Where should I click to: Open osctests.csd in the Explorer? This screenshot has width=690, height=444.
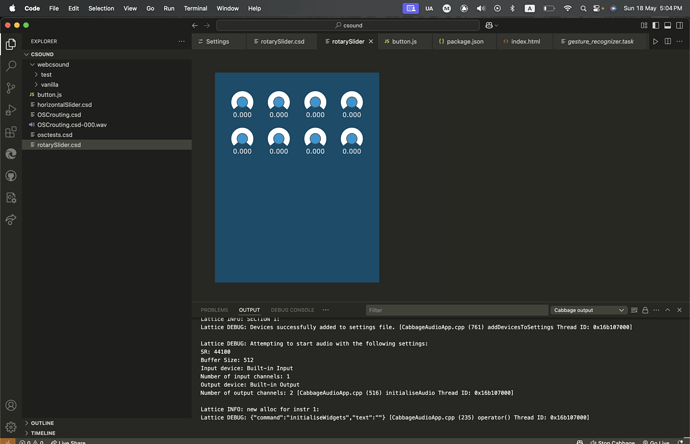pyautogui.click(x=106, y=135)
